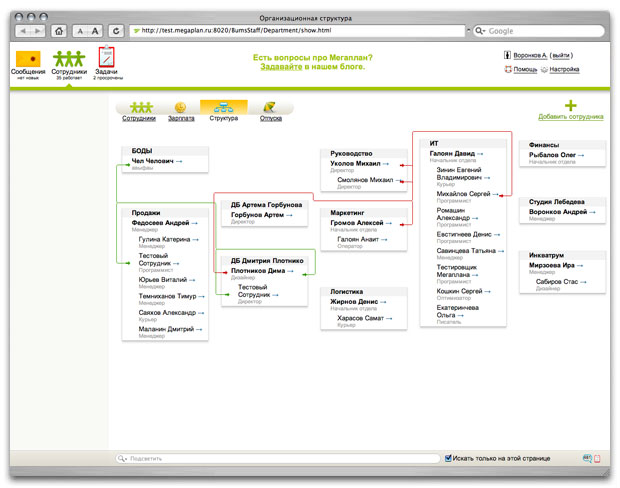Open the Задачи clipboard icon
The image size is (620, 488).
pyautogui.click(x=106, y=57)
